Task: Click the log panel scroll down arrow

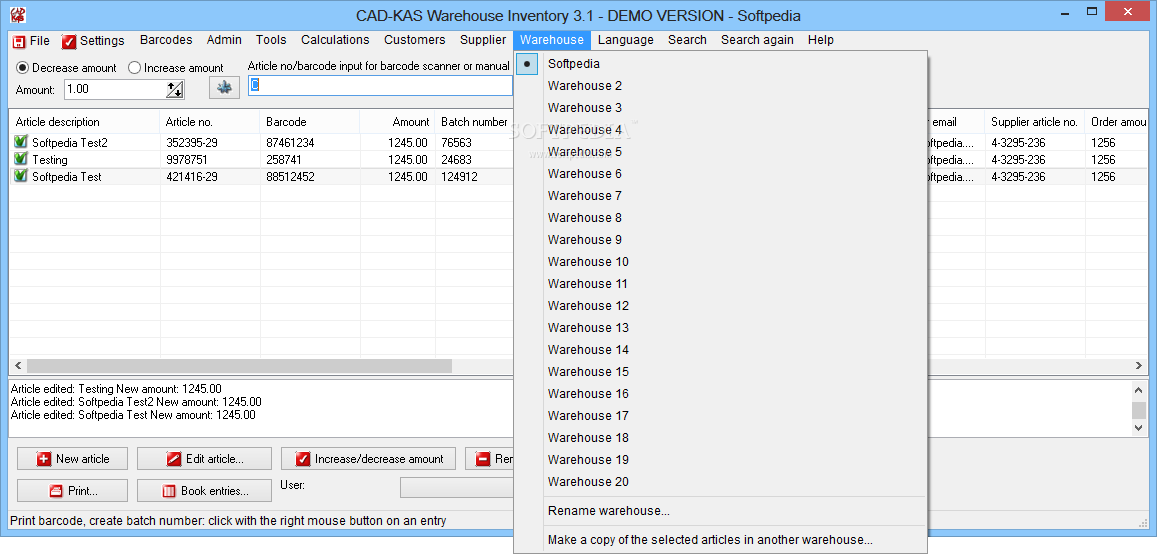Action: coord(1139,427)
